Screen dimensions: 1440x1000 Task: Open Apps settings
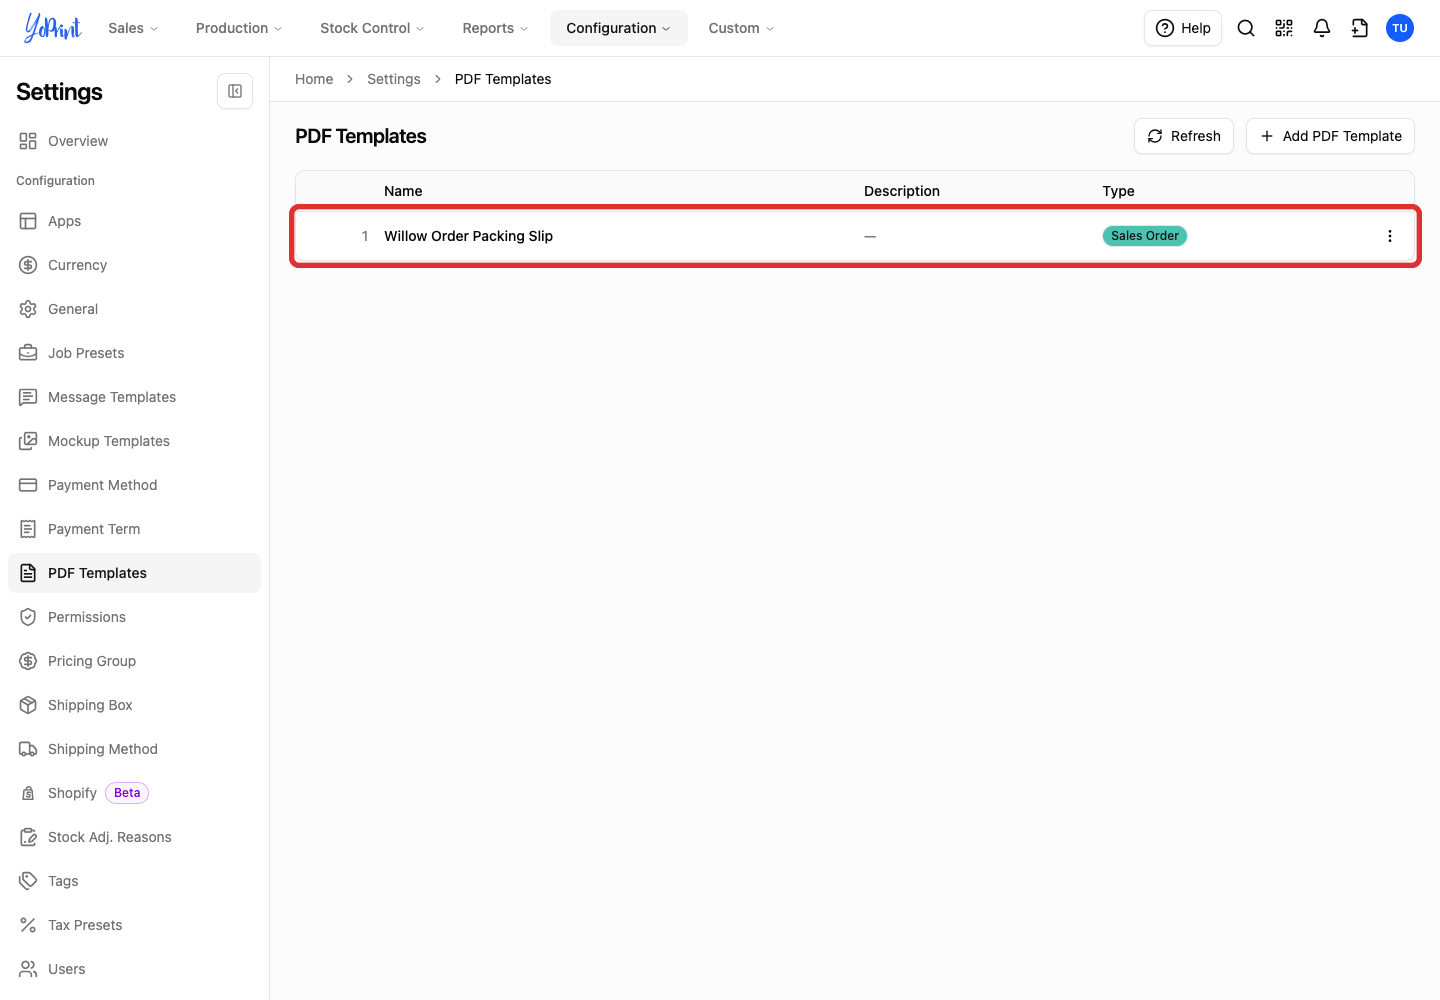click(x=134, y=221)
